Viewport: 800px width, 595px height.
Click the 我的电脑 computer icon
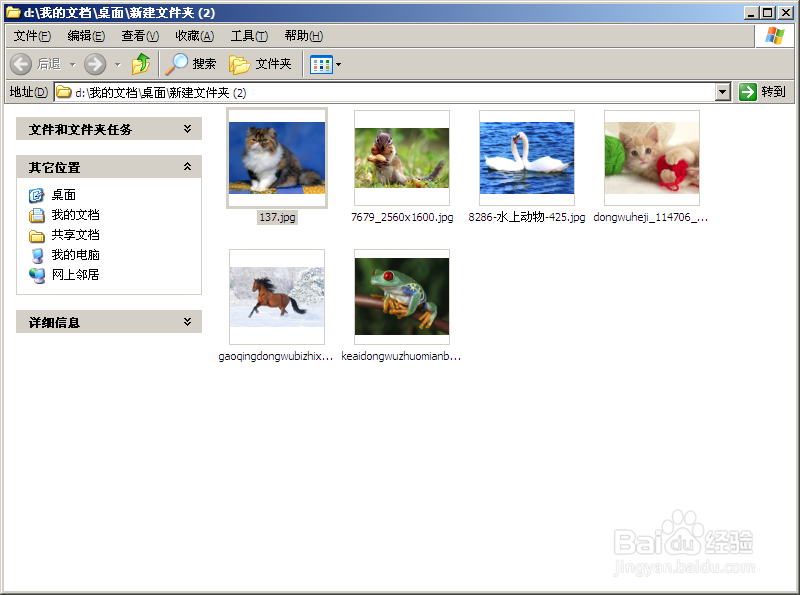[37, 255]
